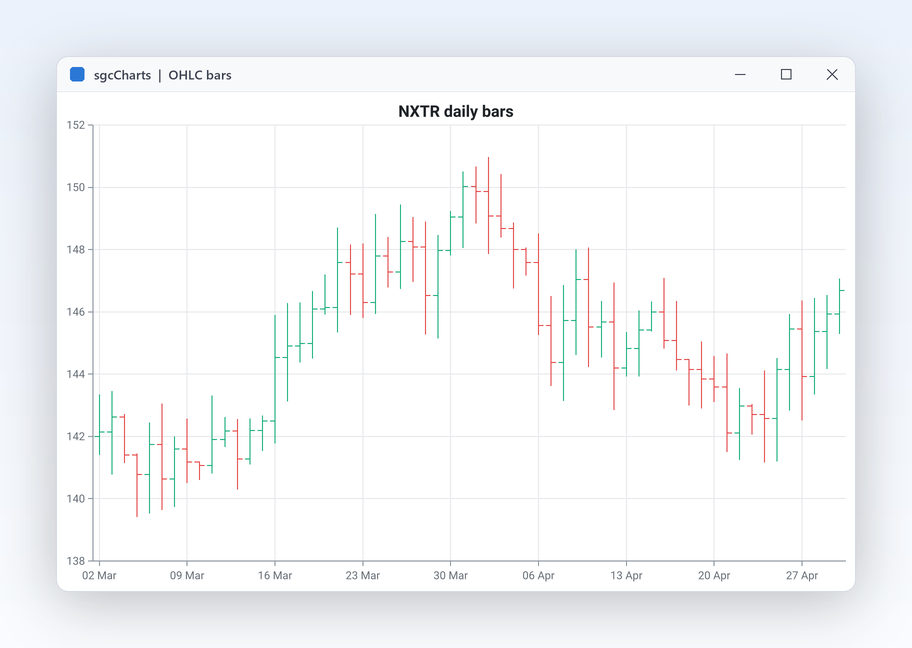The height and width of the screenshot is (648, 912).
Task: Select the green OHLC bar at 16 Mar
Action: (x=275, y=379)
